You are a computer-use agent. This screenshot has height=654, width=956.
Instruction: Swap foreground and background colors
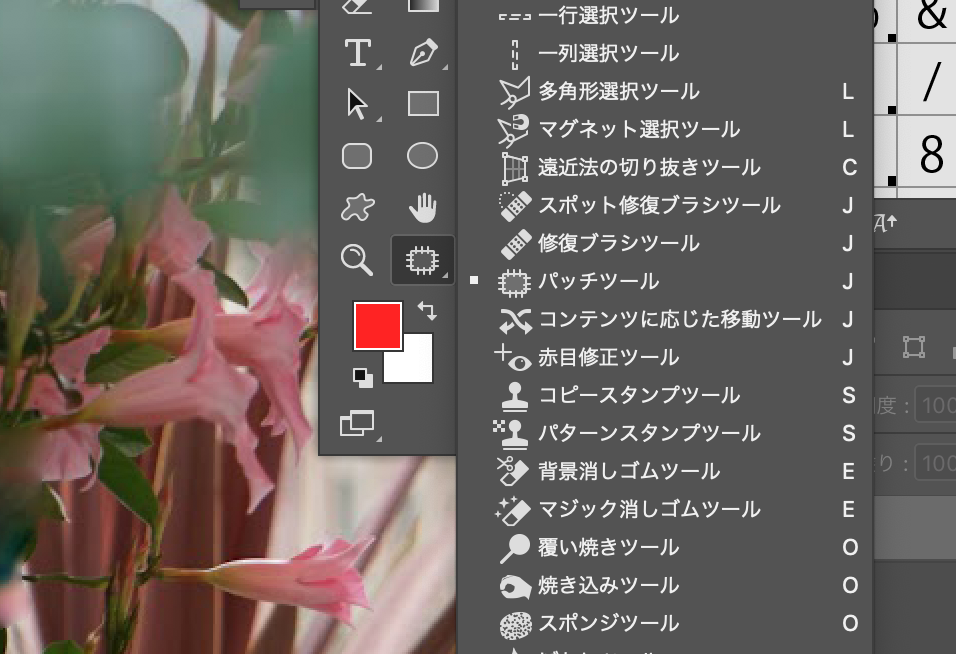tap(428, 312)
